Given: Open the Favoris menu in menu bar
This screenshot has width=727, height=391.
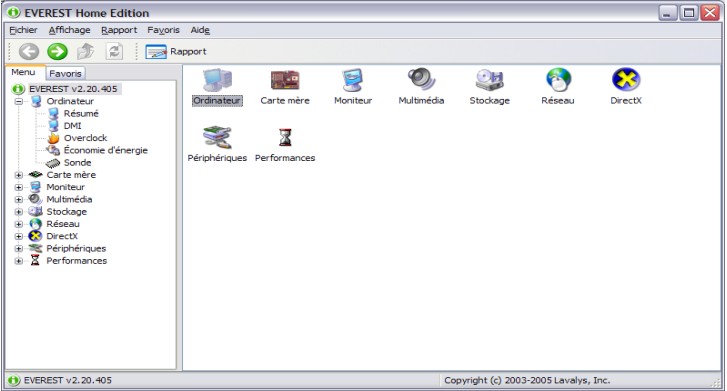Looking at the screenshot, I should 163,30.
